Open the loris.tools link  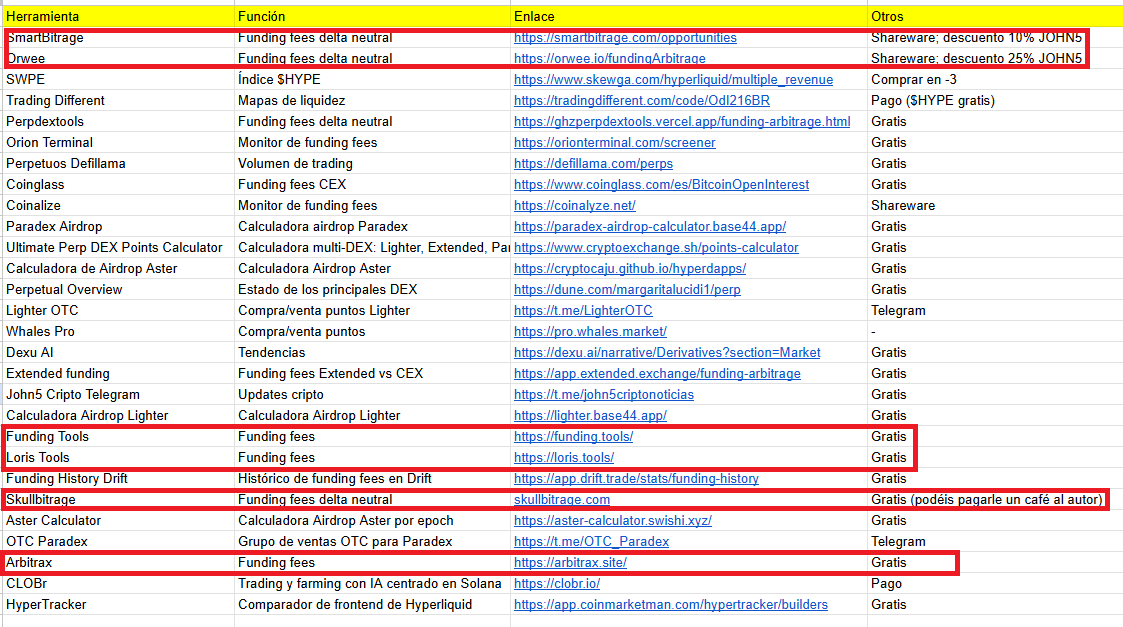point(564,457)
